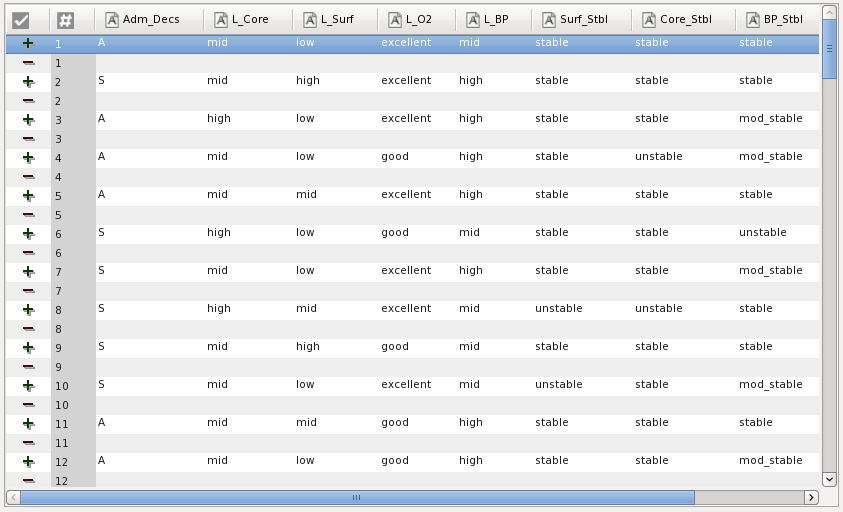Click the attribute icon beside Adm_Decs header
Image resolution: width=843 pixels, height=512 pixels.
111,20
